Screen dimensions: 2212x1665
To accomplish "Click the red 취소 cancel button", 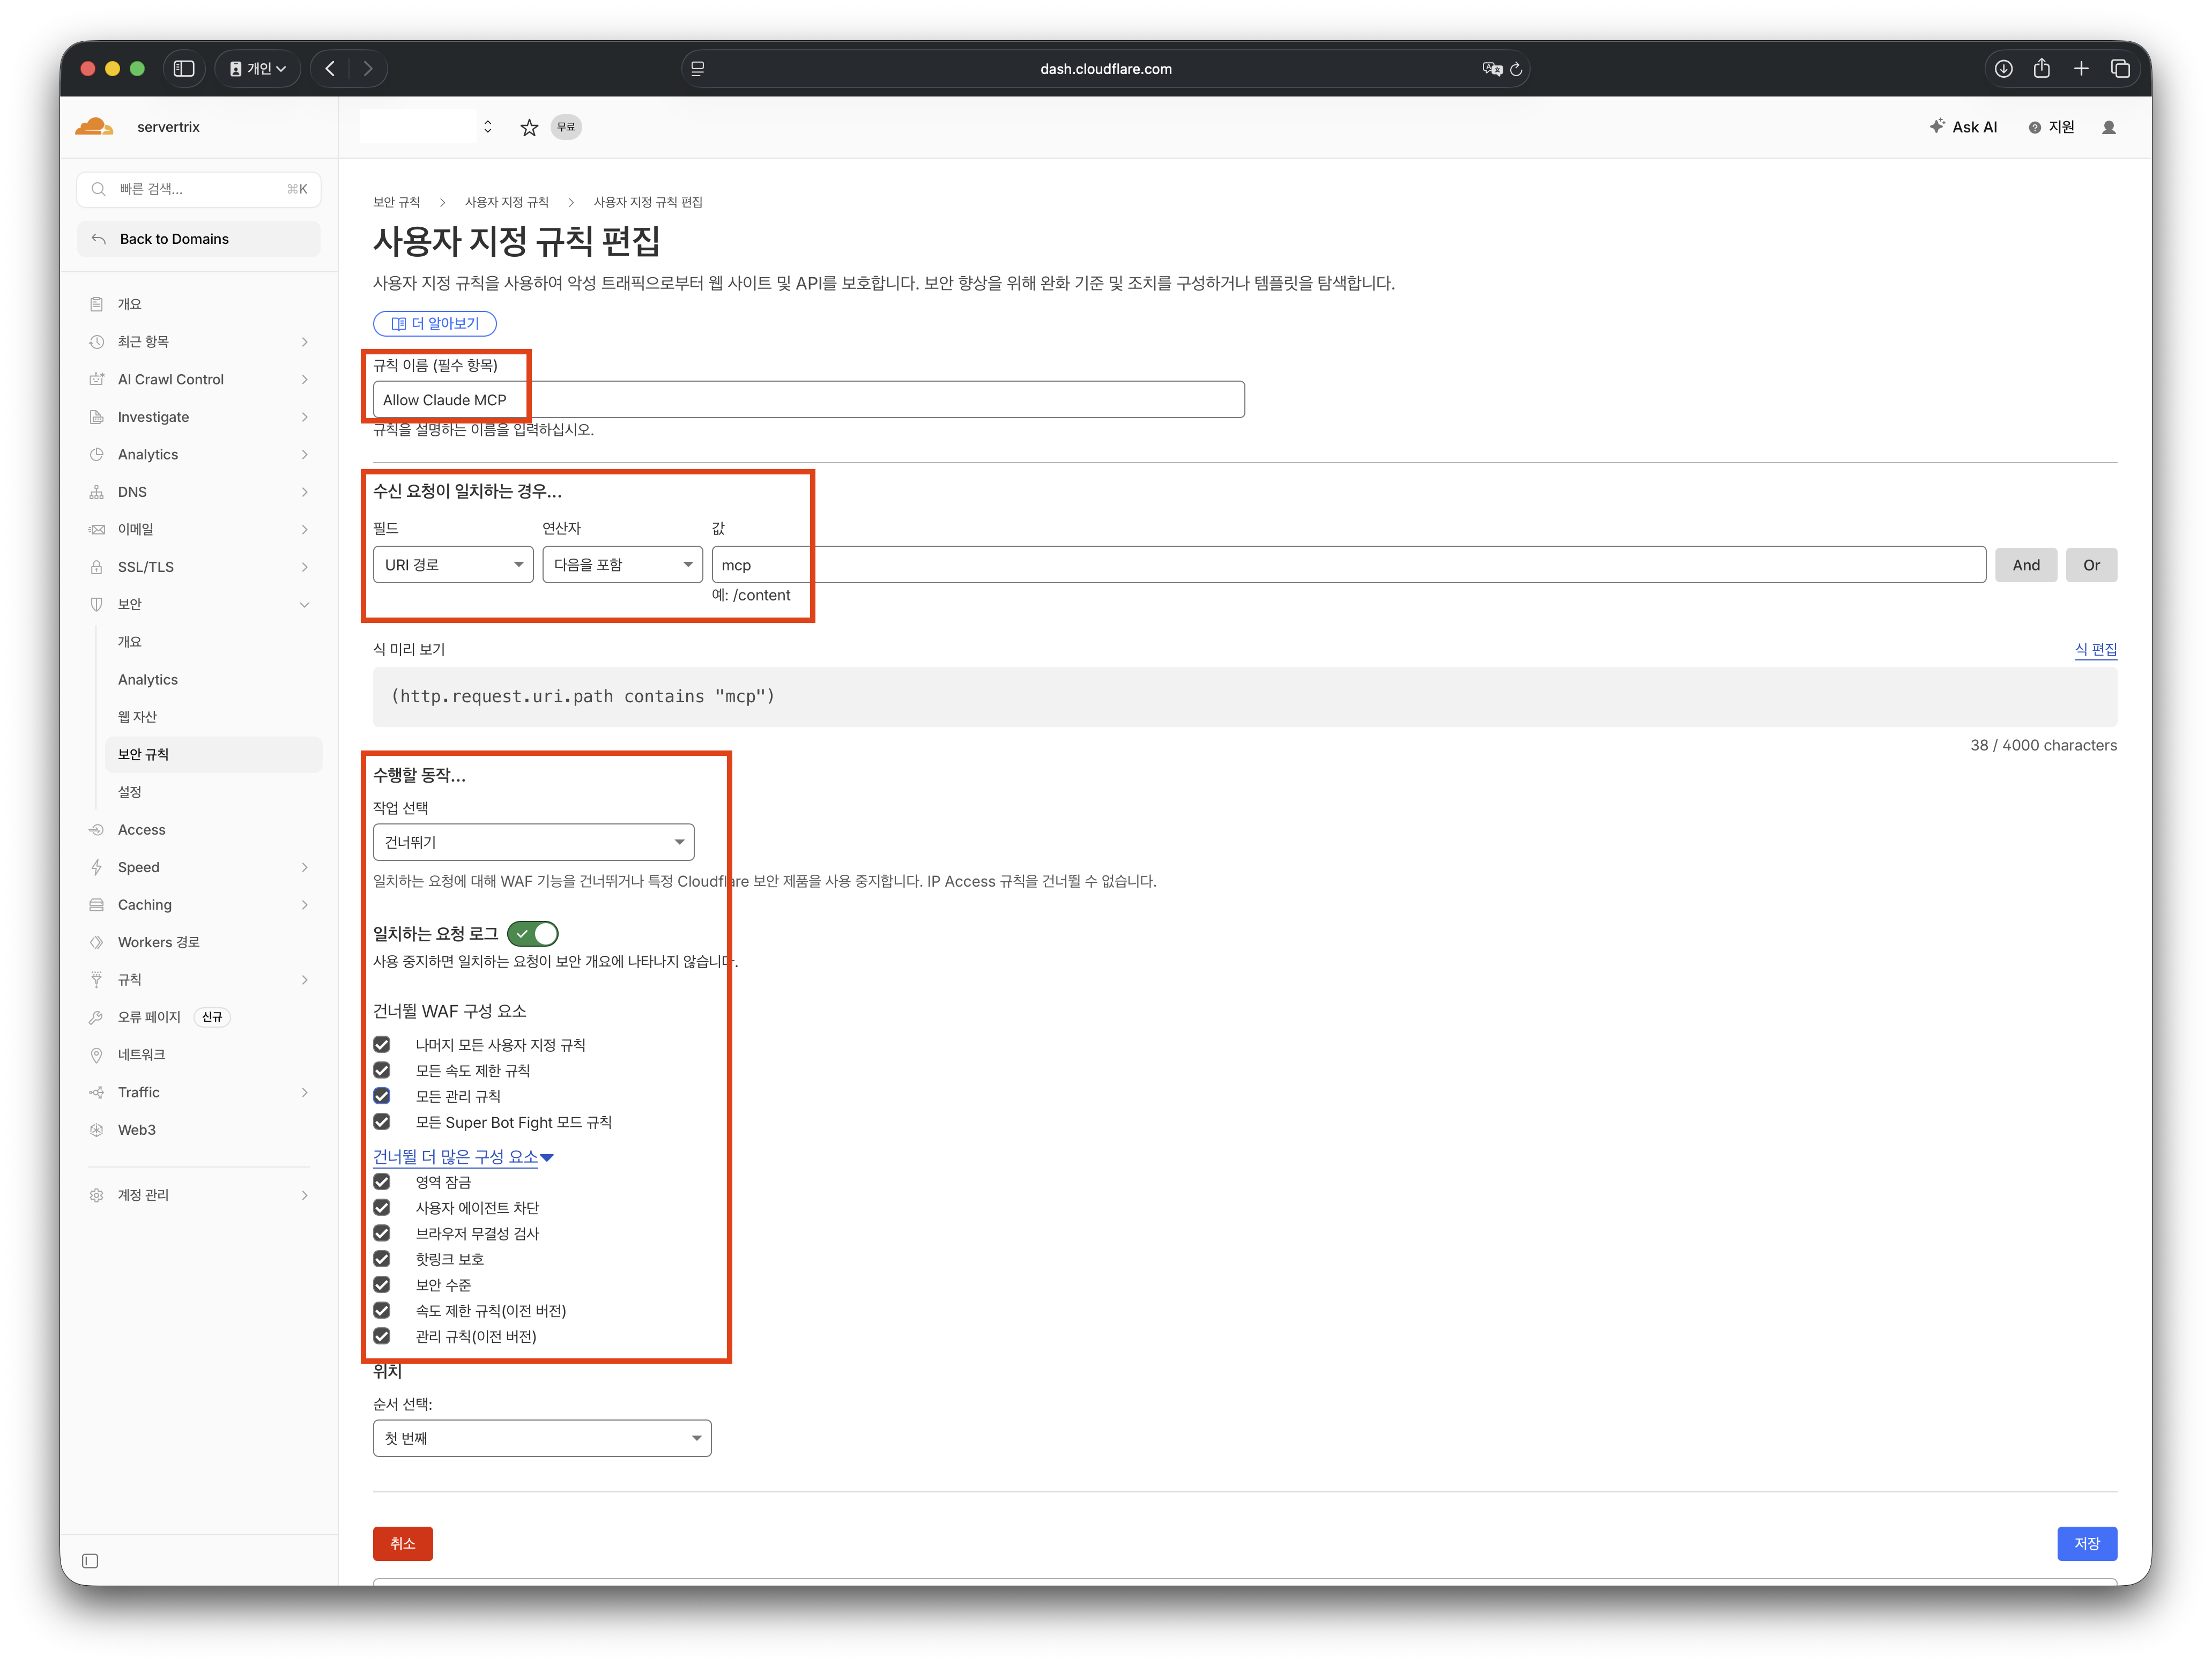I will [402, 1543].
